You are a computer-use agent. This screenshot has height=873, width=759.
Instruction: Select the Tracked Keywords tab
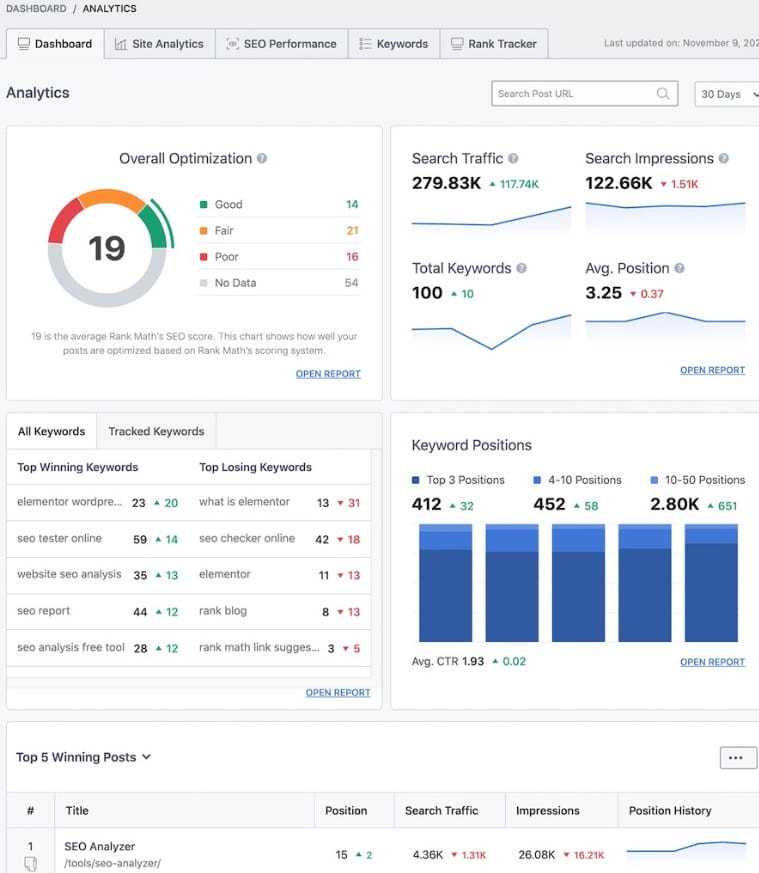156,432
